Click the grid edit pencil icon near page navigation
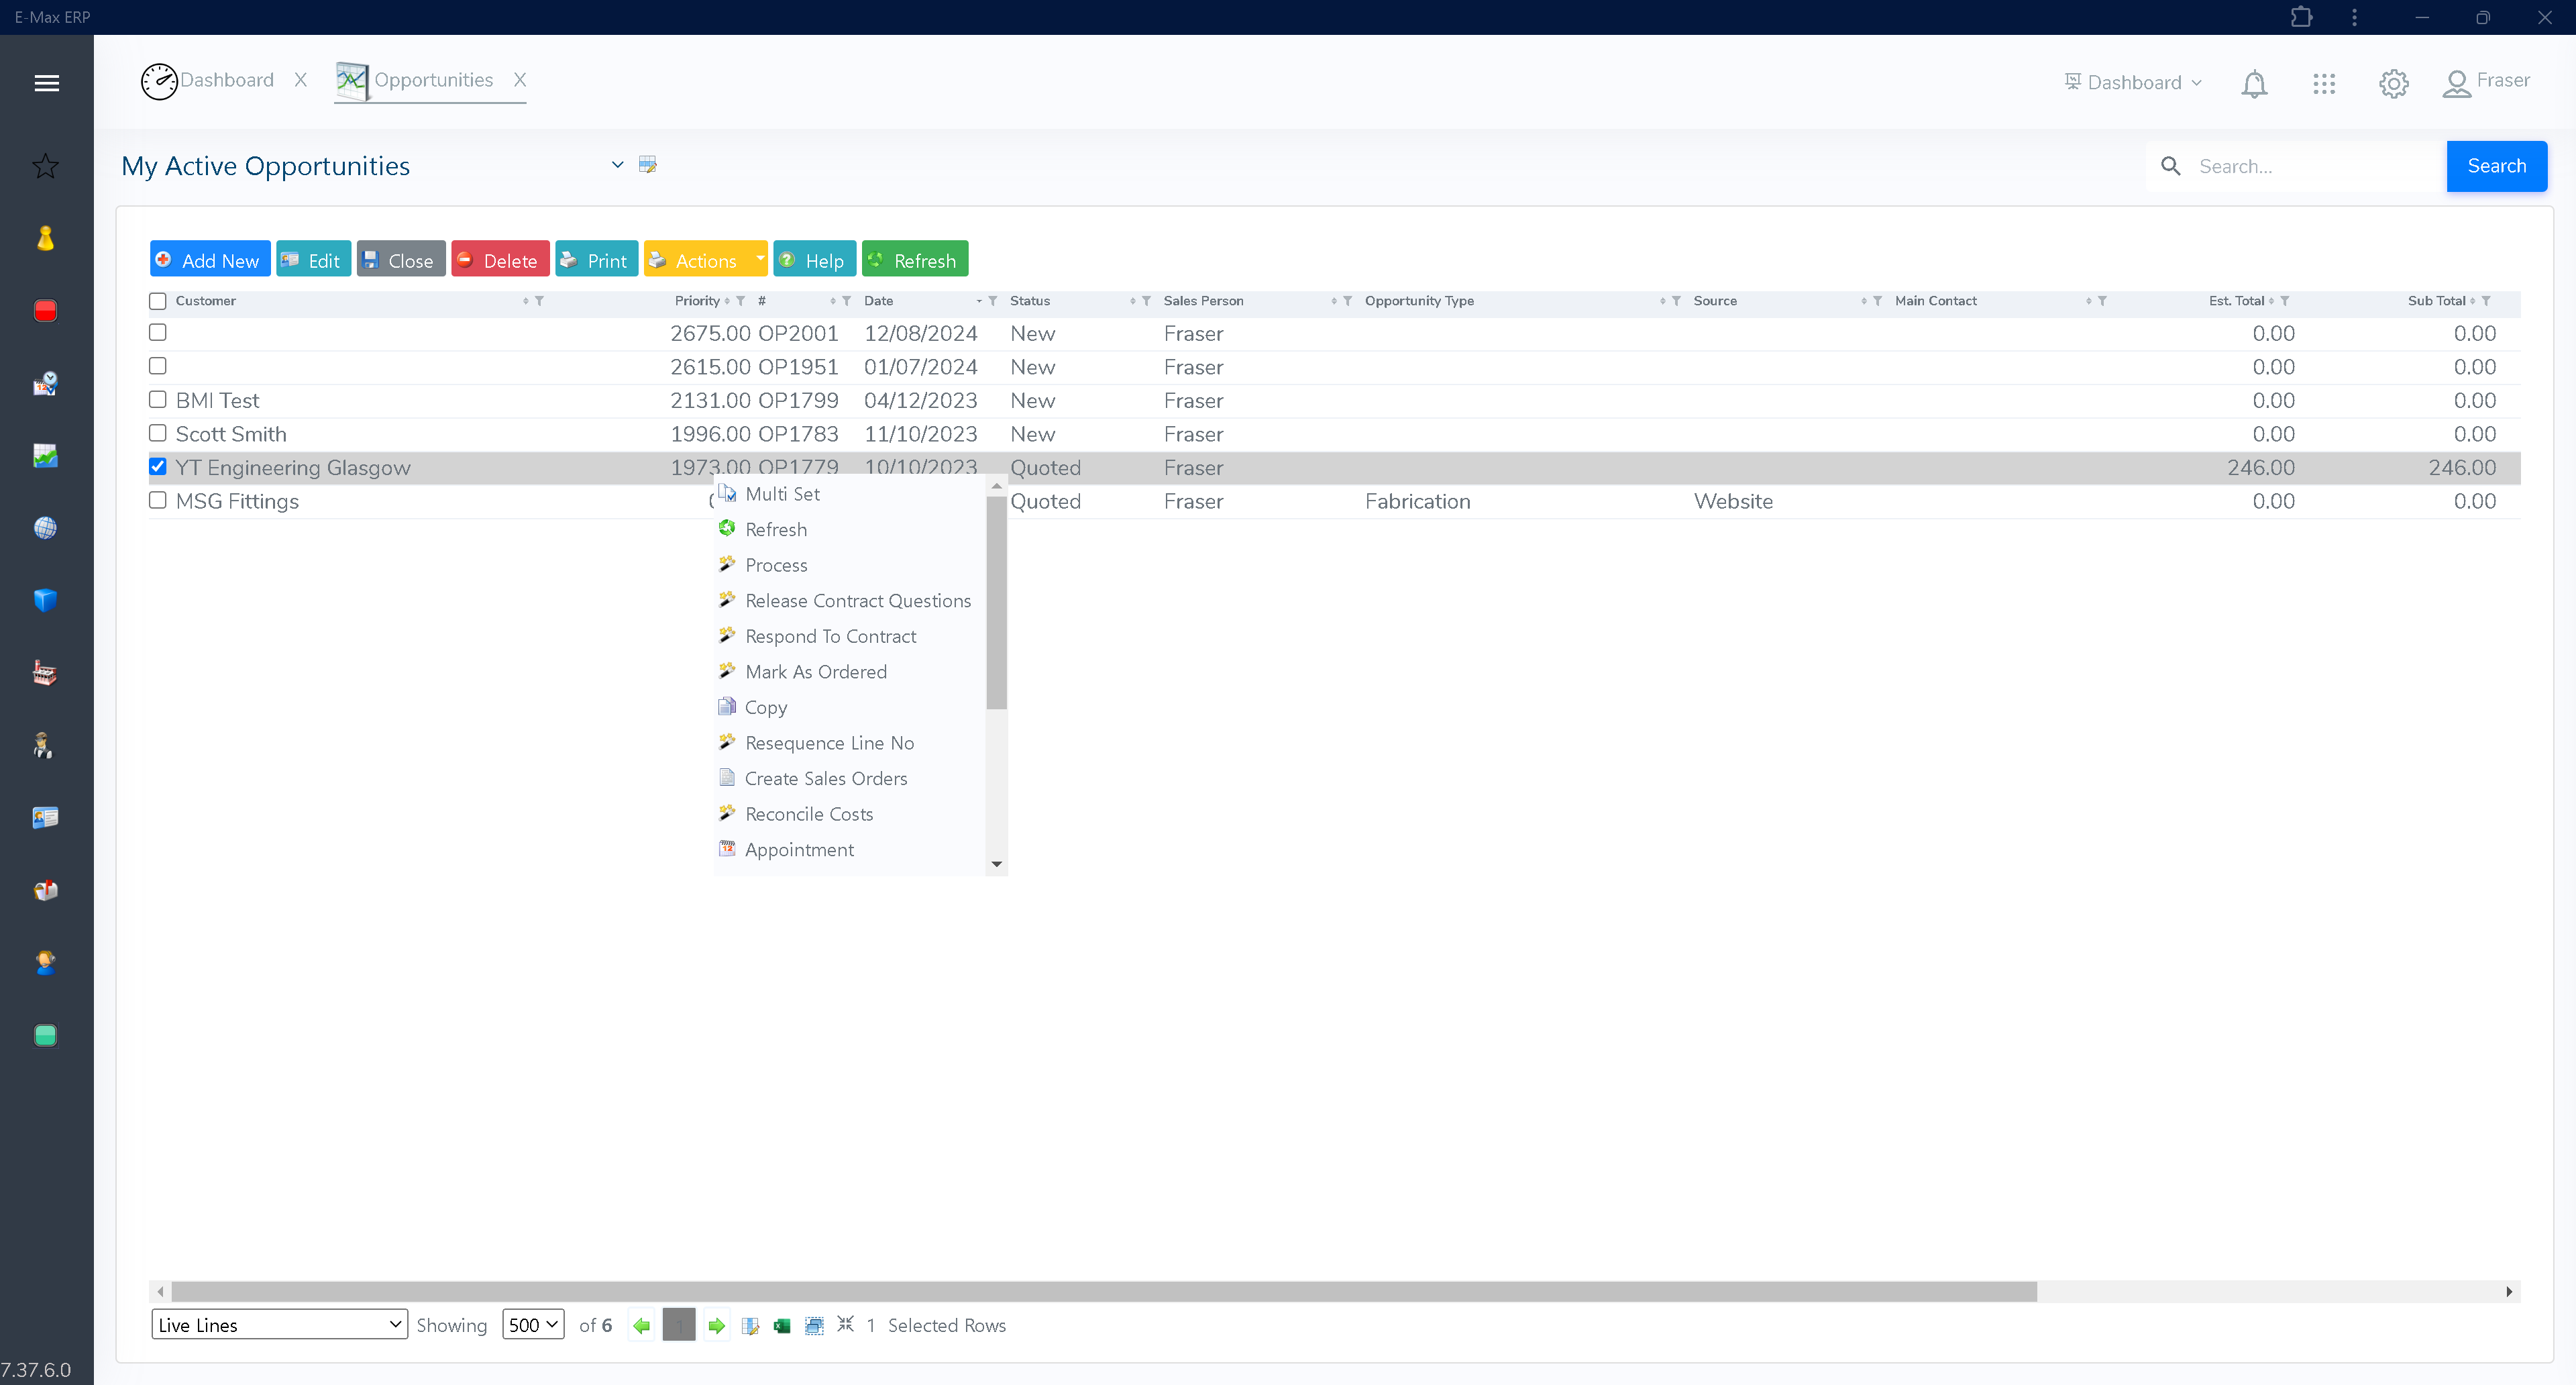The width and height of the screenshot is (2576, 1385). [750, 1325]
